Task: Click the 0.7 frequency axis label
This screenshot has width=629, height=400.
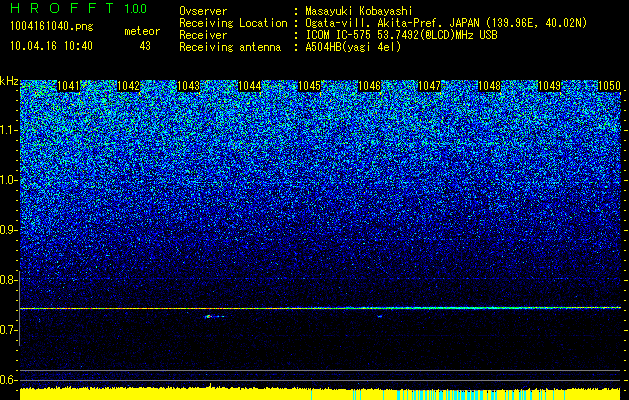Action: coord(8,330)
